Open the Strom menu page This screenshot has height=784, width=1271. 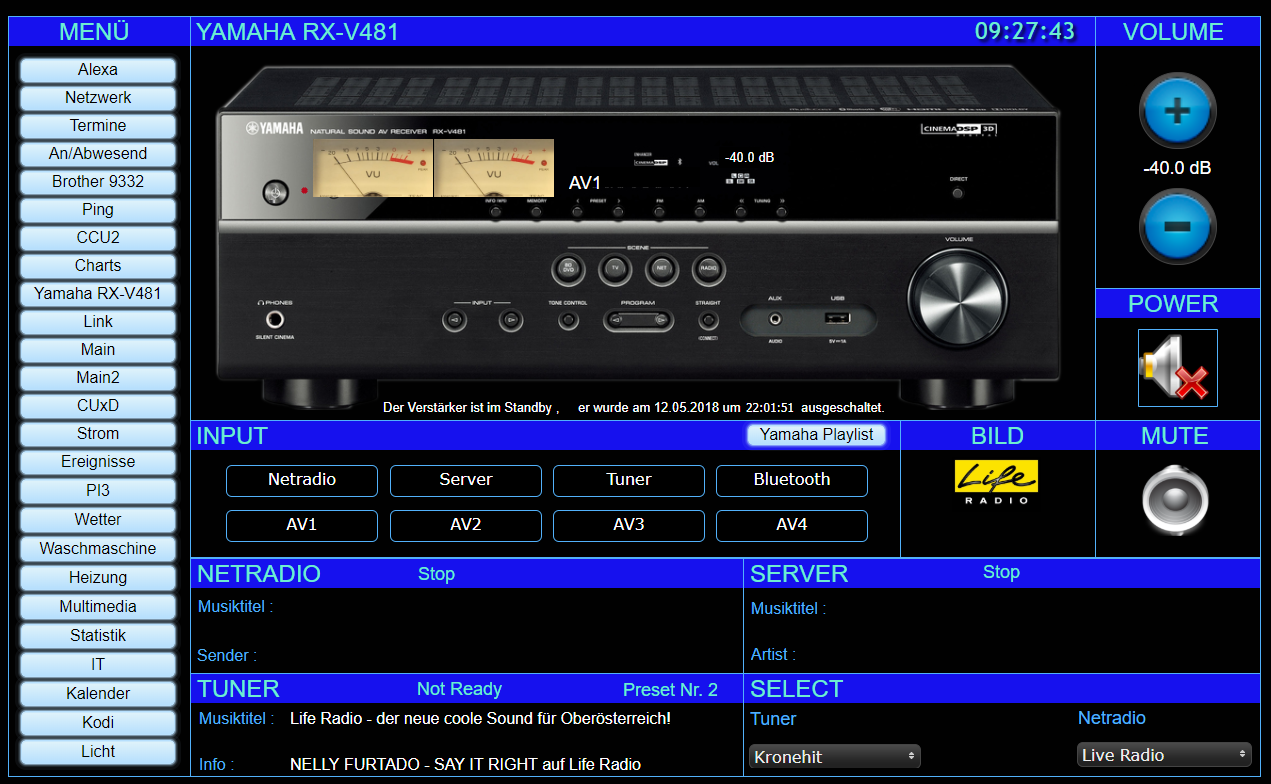click(x=98, y=434)
